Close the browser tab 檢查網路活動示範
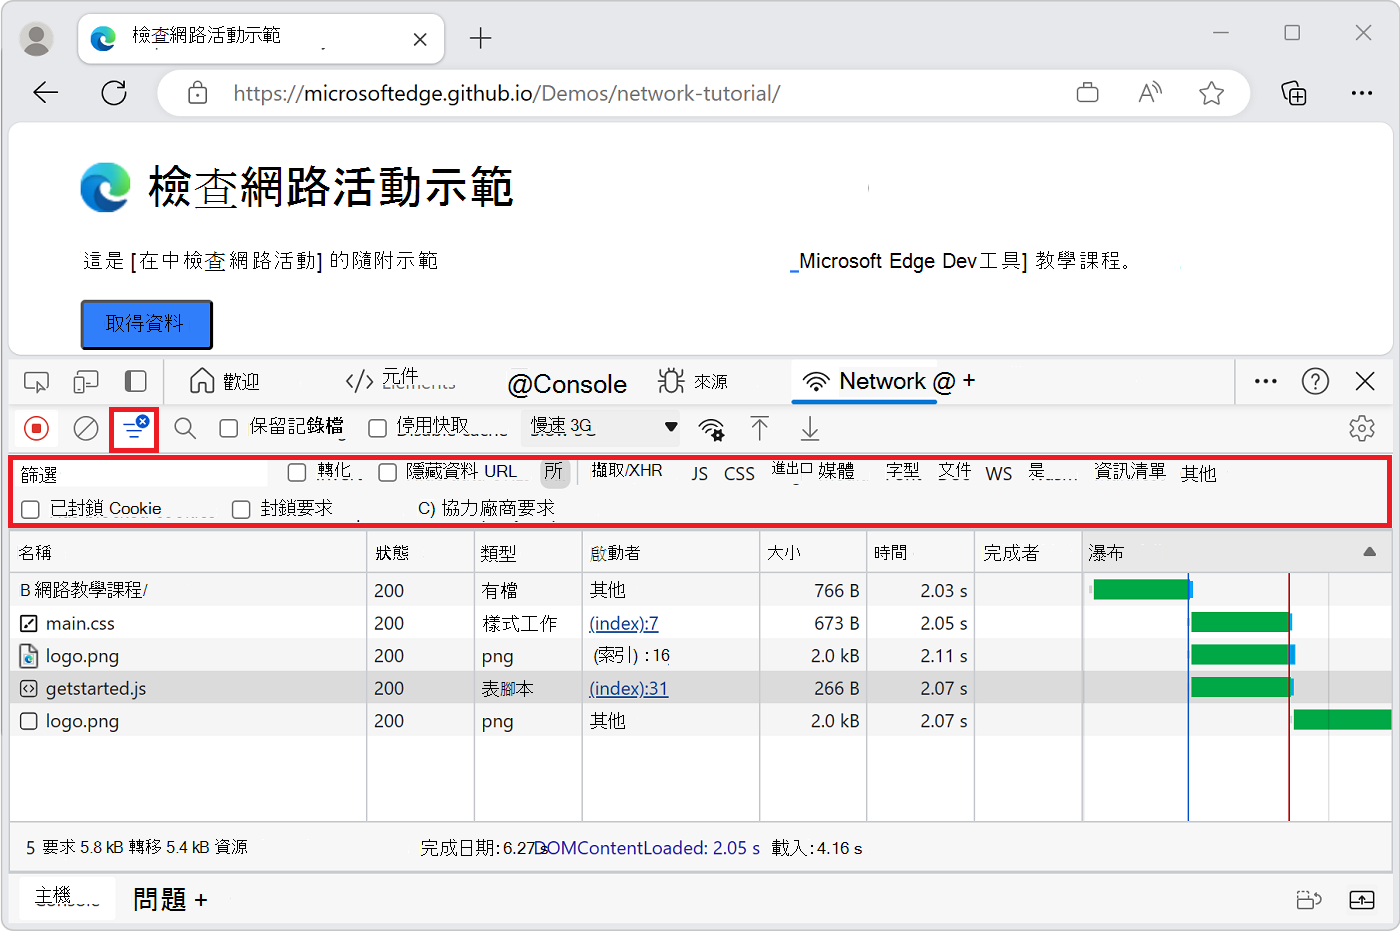The width and height of the screenshot is (1400, 931). [x=420, y=39]
